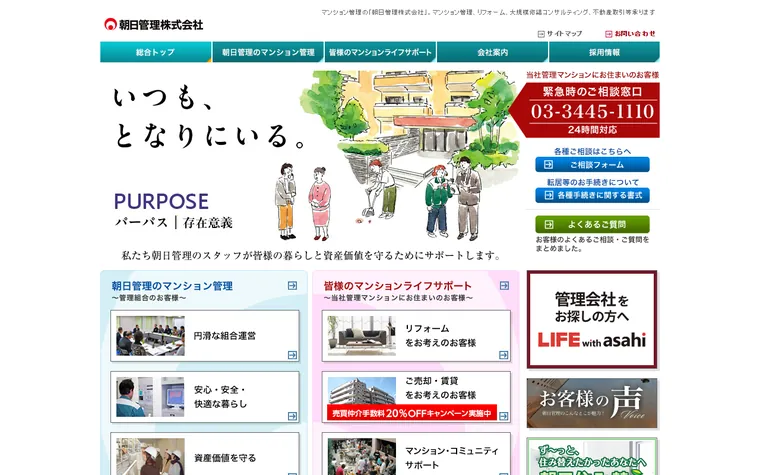Click arrow icon in 円滑な組合運営 card

coord(292,355)
